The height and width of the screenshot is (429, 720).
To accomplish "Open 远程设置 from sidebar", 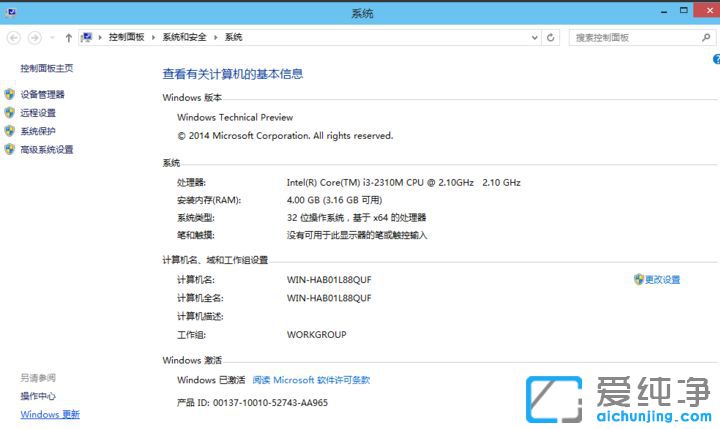I will (x=38, y=113).
